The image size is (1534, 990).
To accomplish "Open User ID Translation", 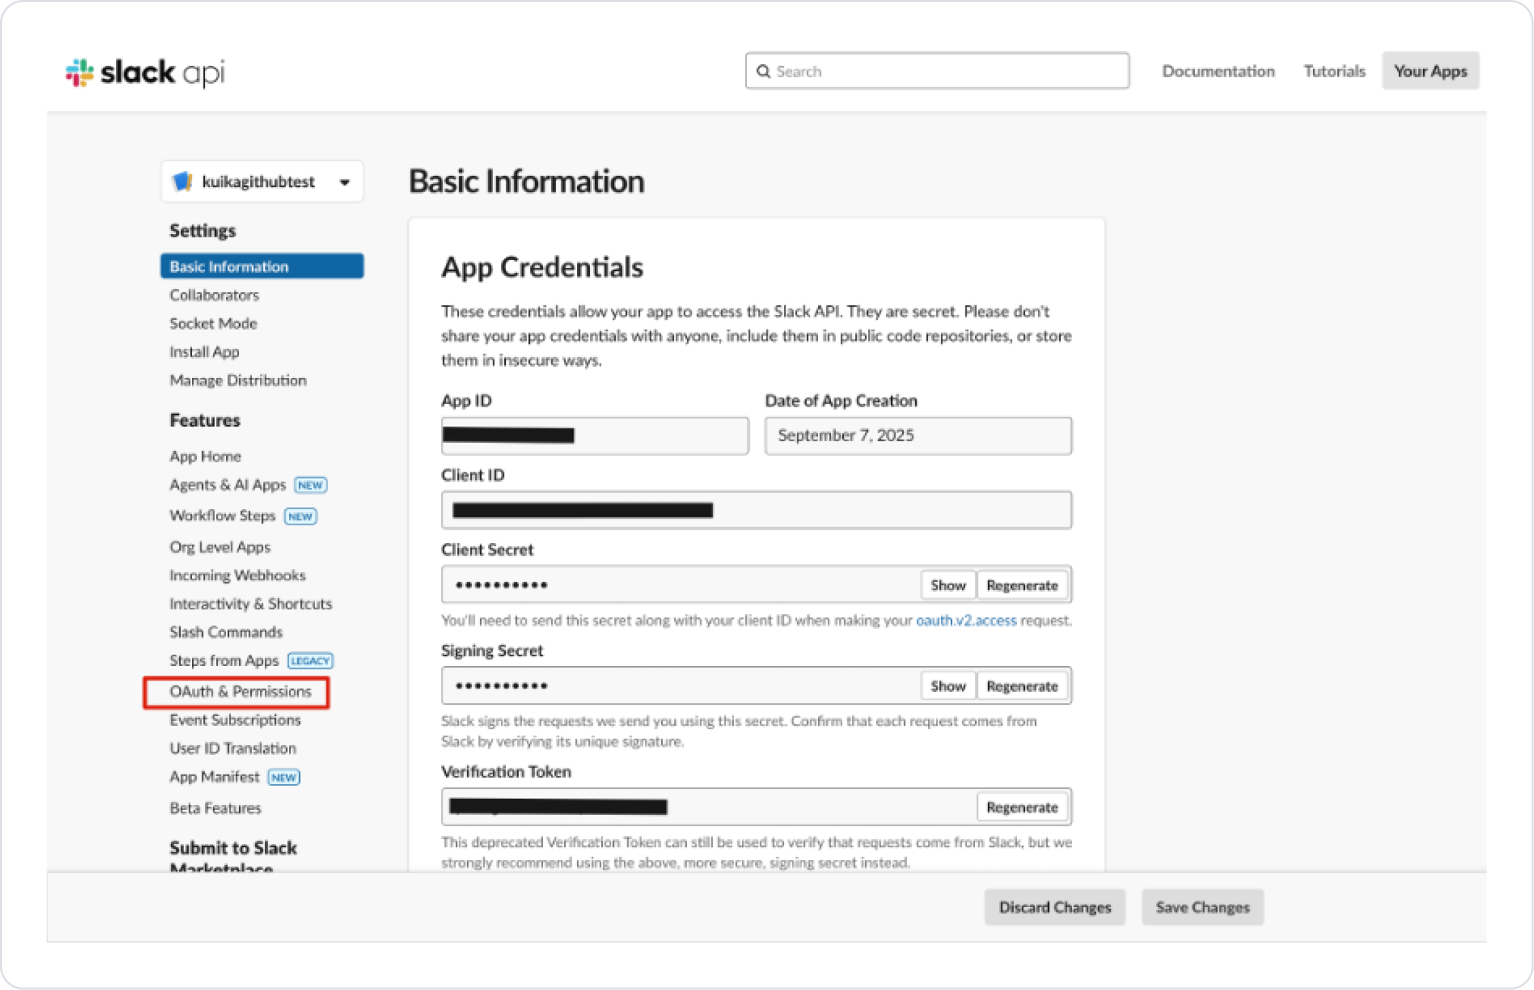I will [x=233, y=748].
